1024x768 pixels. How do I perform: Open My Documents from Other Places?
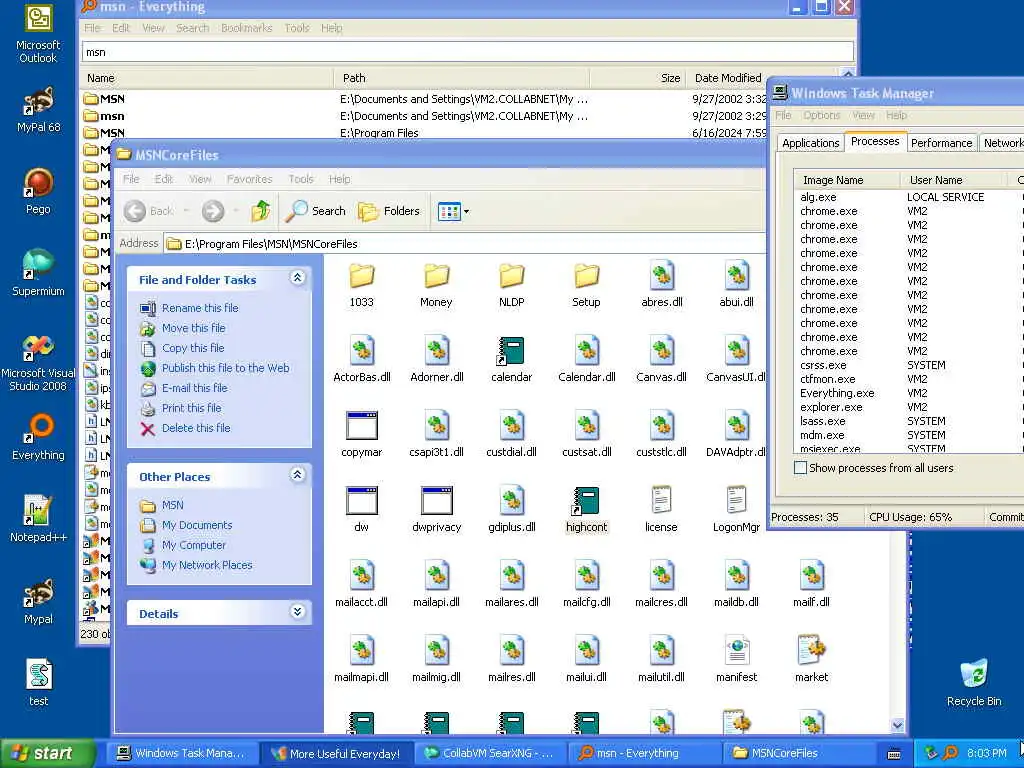coord(197,525)
